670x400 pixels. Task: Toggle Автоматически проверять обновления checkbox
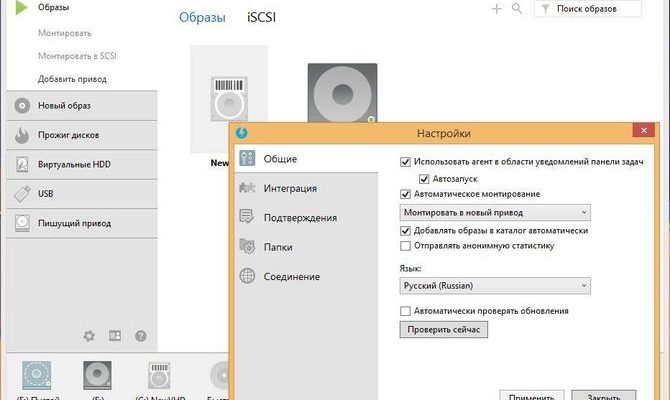pos(405,311)
